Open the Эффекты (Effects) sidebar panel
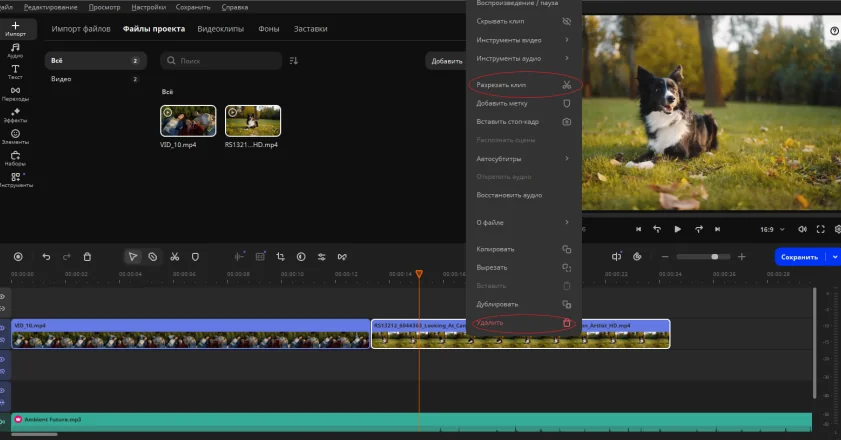841x440 pixels. coord(15,114)
